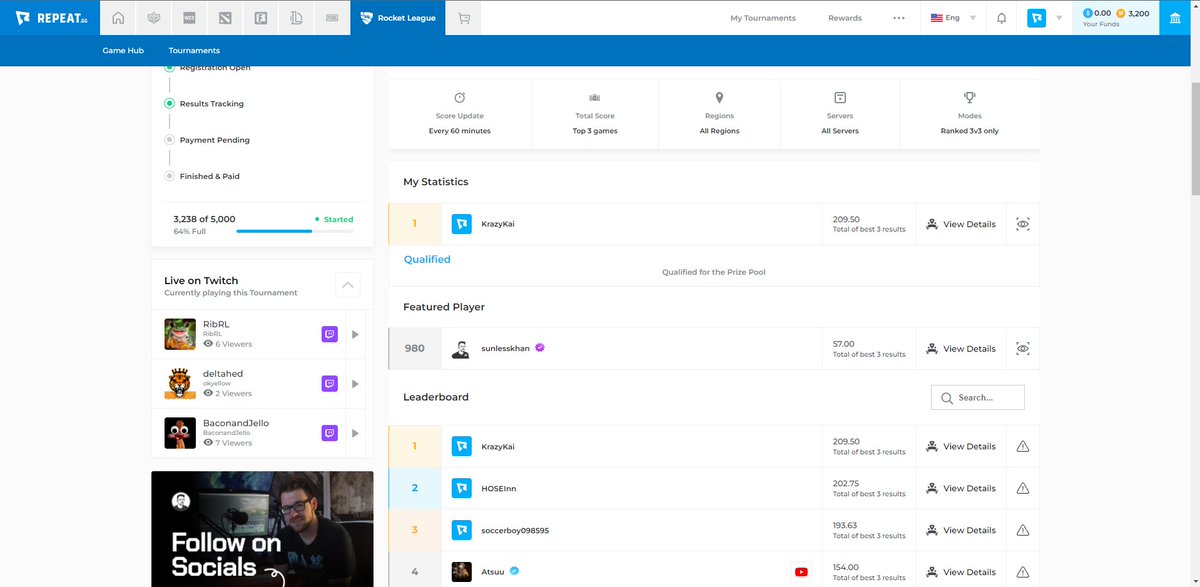The image size is (1200, 587).
Task: Click the leaderboard Search field
Action: [x=977, y=397]
